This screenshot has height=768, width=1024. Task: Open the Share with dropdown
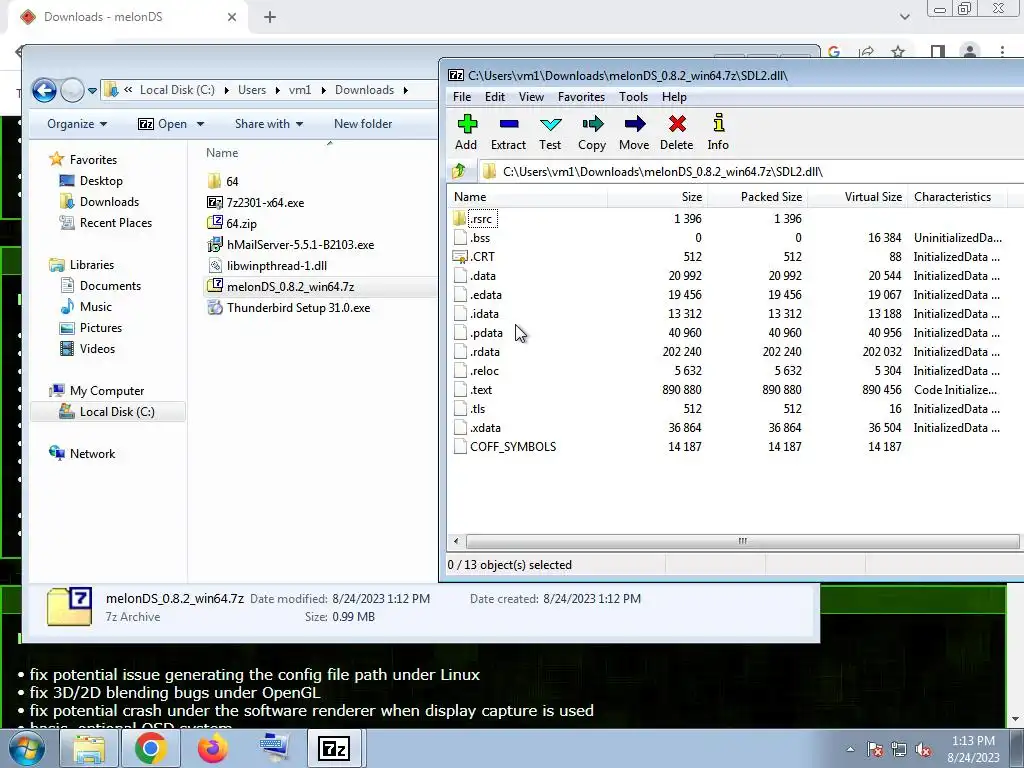[x=268, y=124]
